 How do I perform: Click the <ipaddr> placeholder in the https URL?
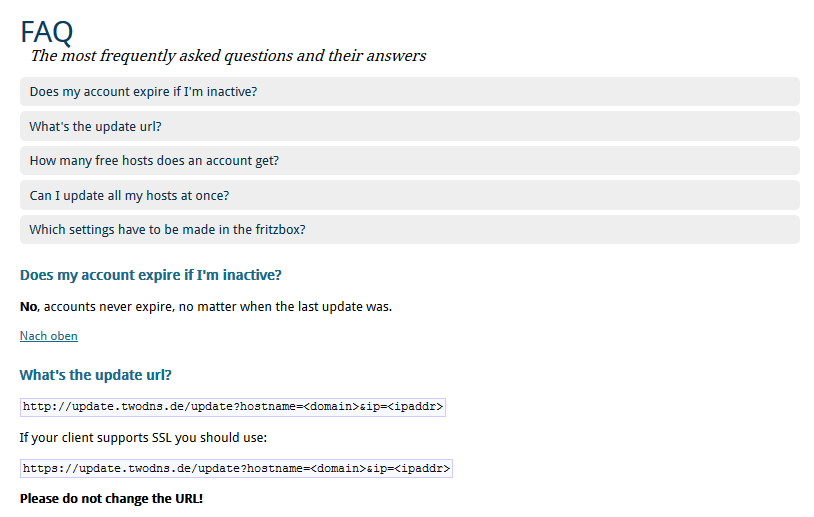422,469
